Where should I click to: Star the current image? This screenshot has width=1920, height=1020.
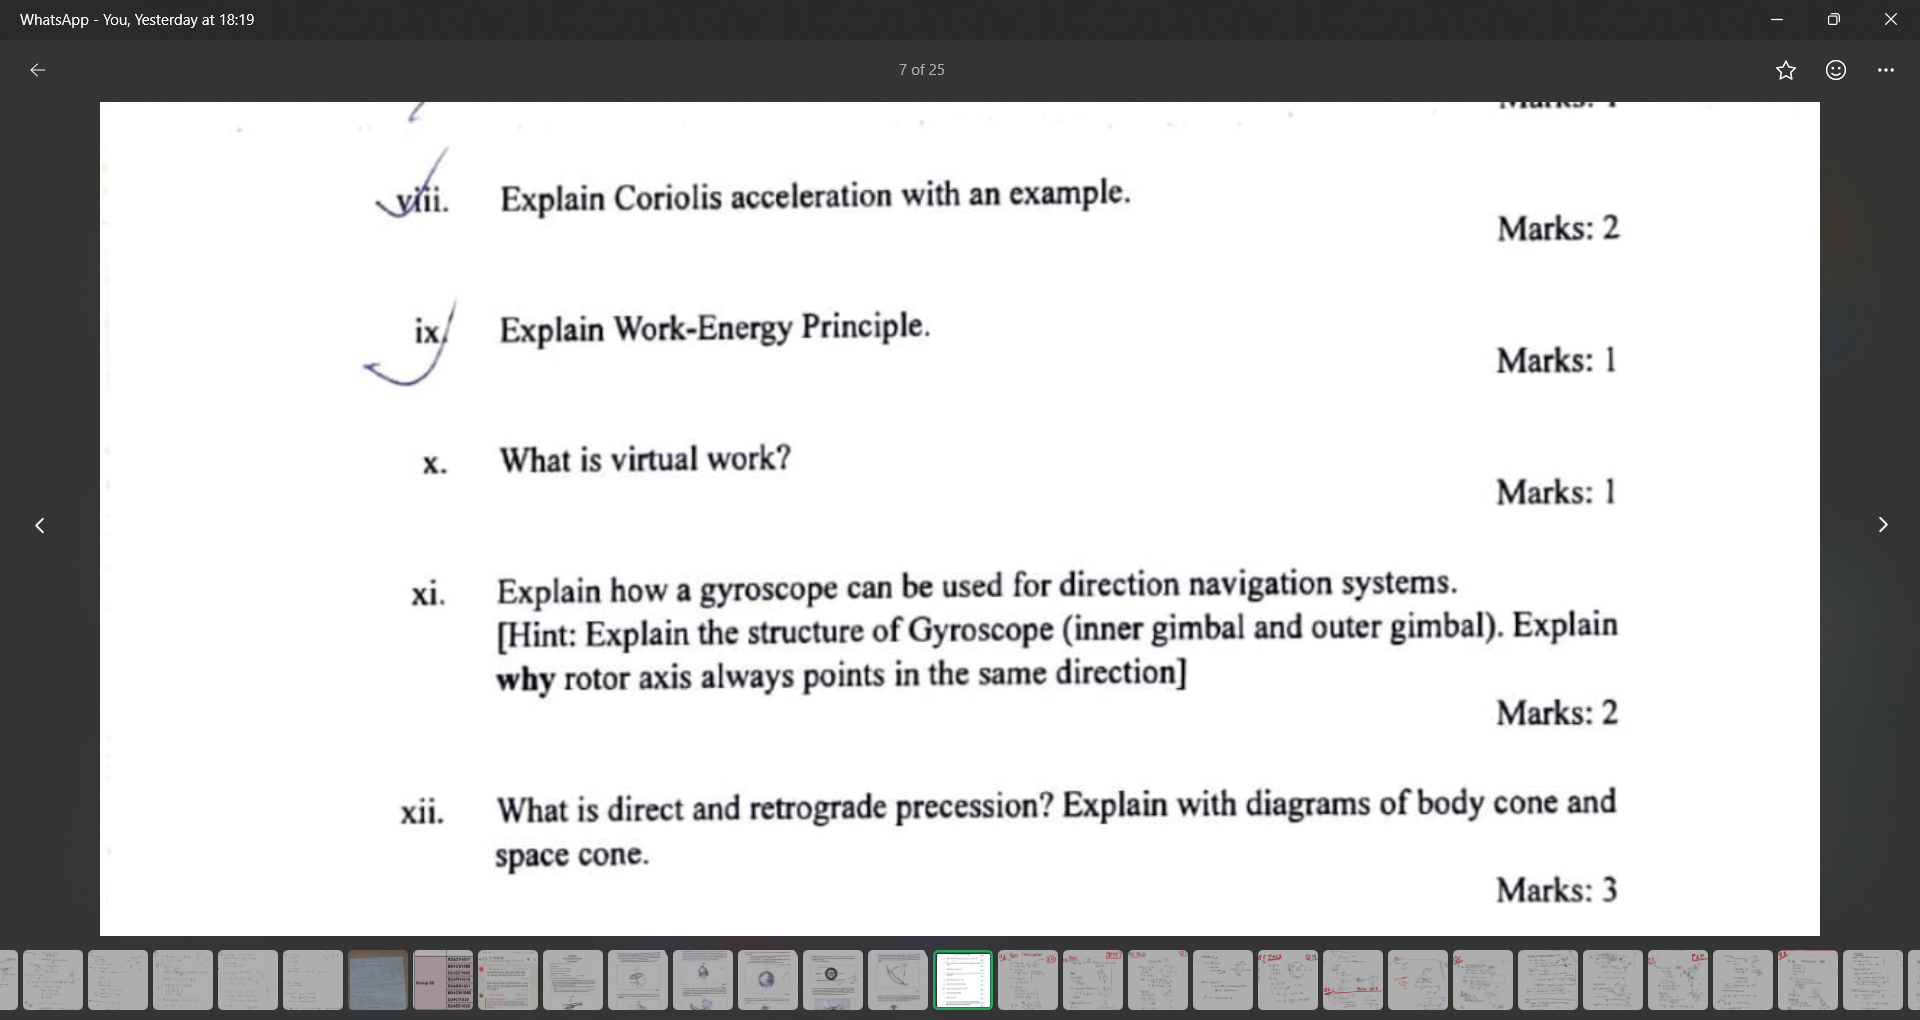pos(1786,69)
